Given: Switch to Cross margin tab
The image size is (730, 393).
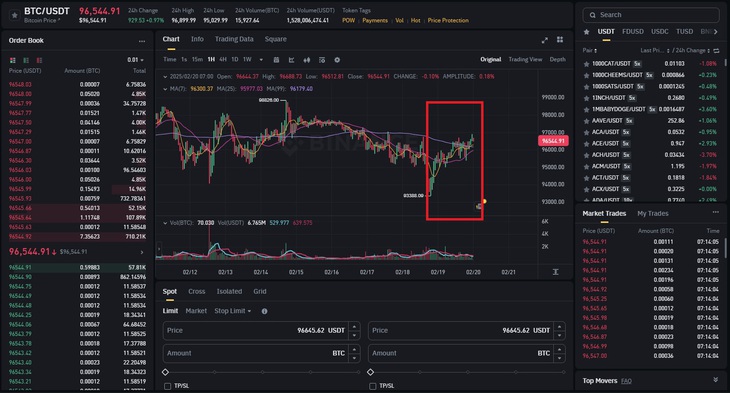Looking at the screenshot, I should 196,291.
